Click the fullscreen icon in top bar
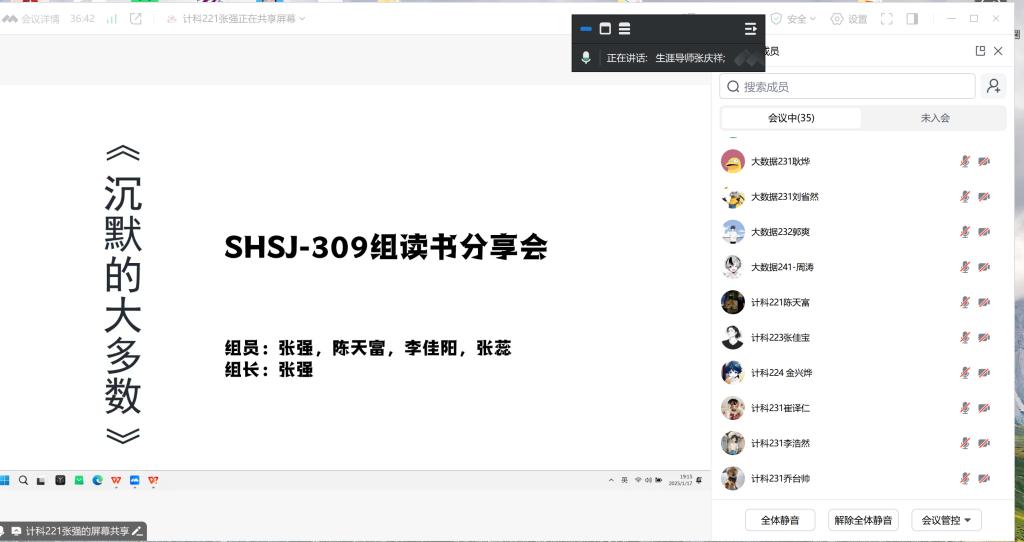The width and height of the screenshot is (1024, 542). (886, 19)
